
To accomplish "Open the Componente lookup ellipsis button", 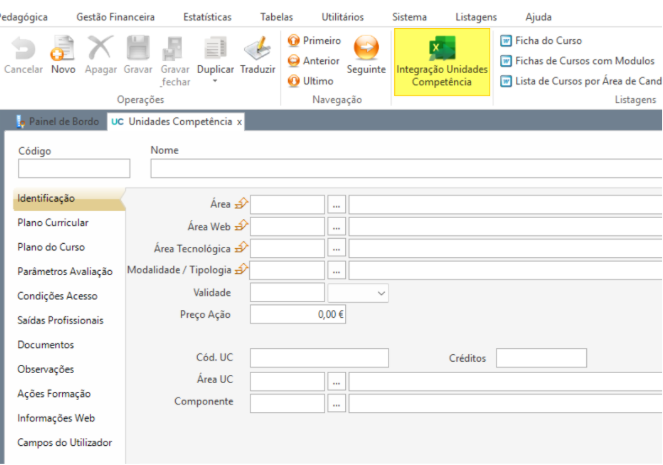I will point(337,404).
